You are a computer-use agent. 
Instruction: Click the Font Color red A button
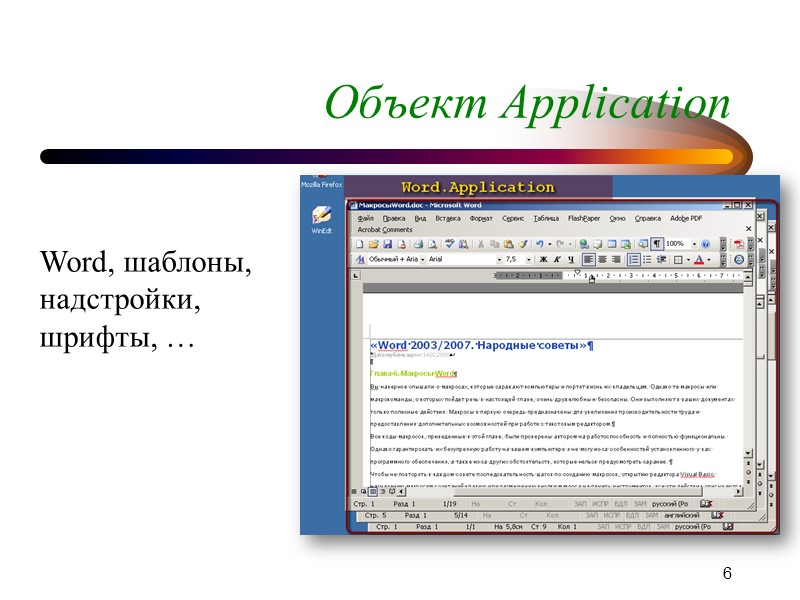(699, 259)
